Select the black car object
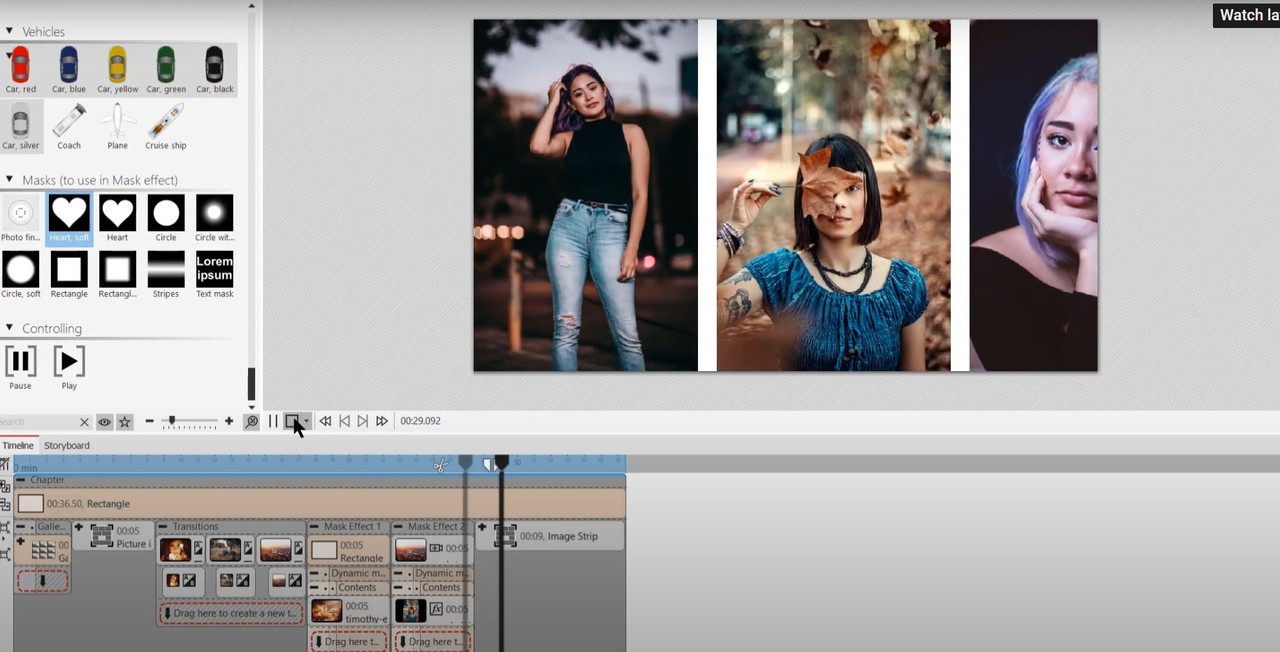Image resolution: width=1280 pixels, height=652 pixels. pyautogui.click(x=214, y=70)
